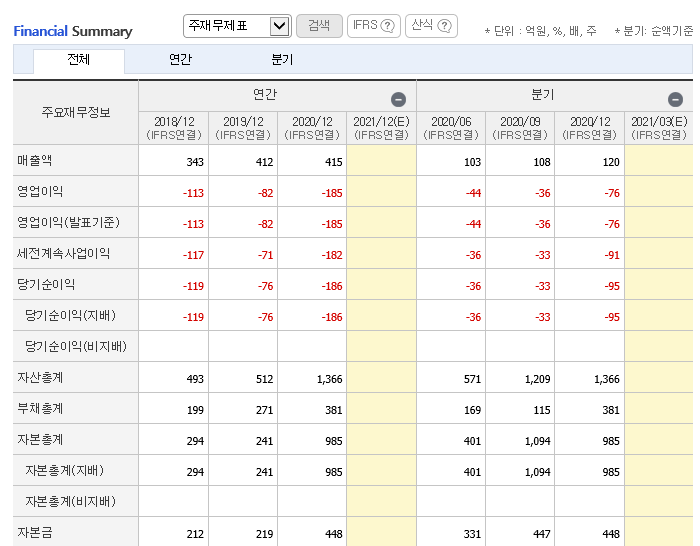The image size is (700, 546).
Task: Click the 주요재무정보 table header
Action: coord(76,112)
